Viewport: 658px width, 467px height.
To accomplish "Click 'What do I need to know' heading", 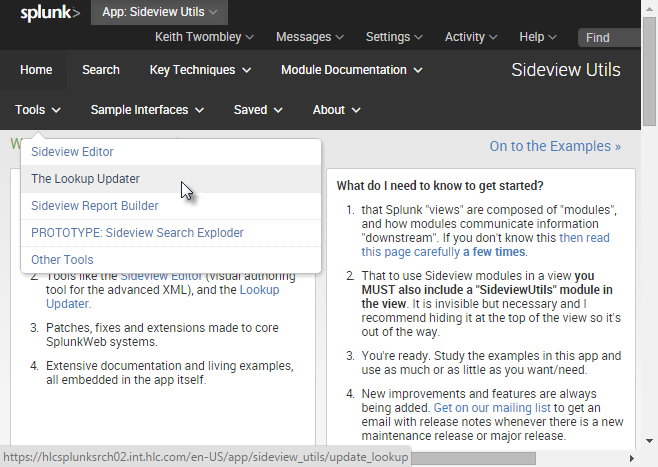I will pos(440,185).
